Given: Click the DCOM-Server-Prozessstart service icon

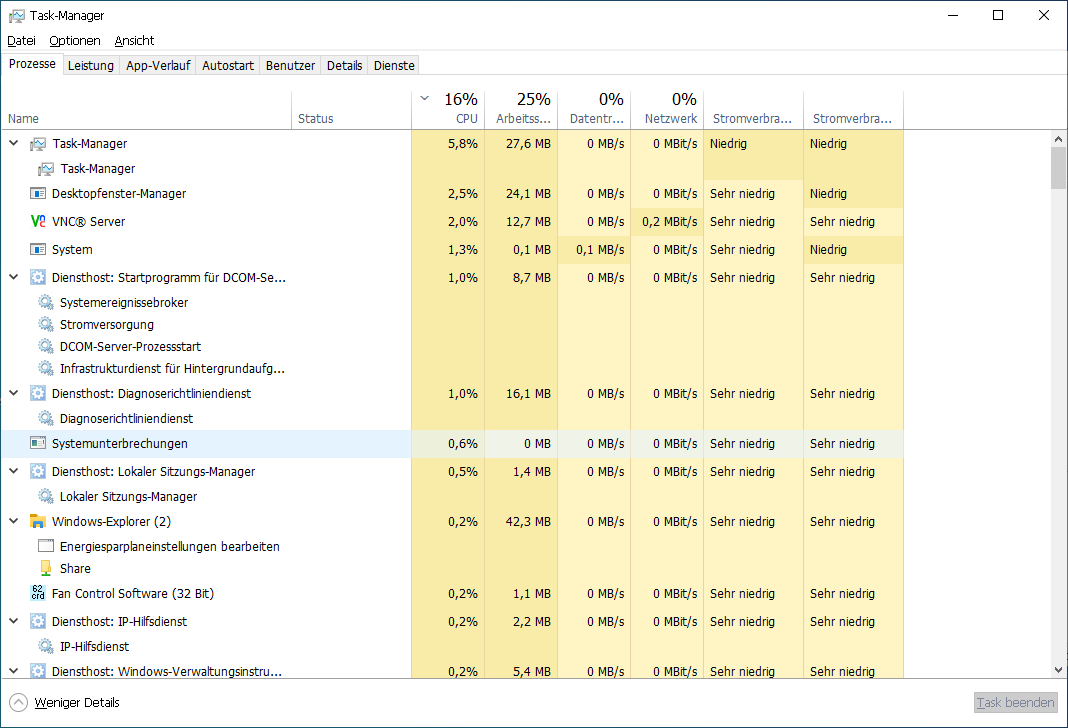Looking at the screenshot, I should pos(46,346).
